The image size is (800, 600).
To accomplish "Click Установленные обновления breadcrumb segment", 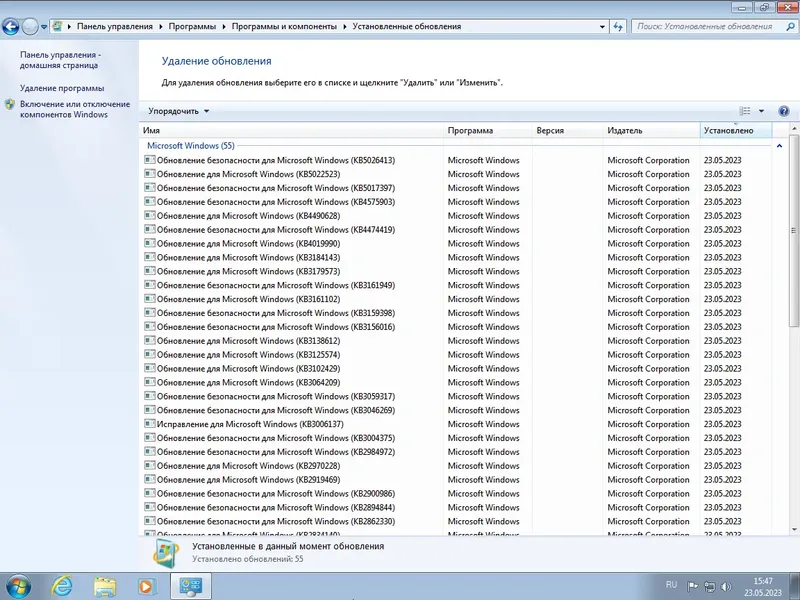I will [x=407, y=27].
